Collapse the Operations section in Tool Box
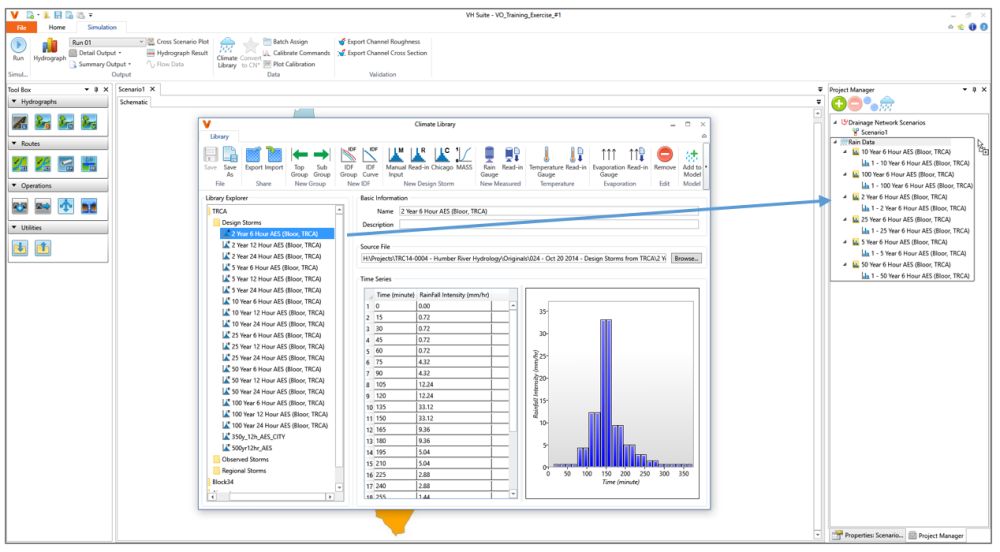This screenshot has width=1000, height=552. point(14,185)
